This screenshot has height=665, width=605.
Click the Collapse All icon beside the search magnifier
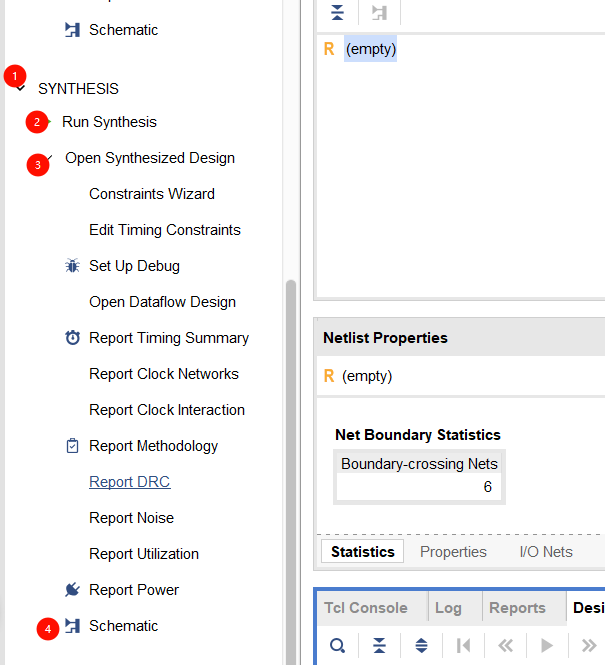point(379,645)
